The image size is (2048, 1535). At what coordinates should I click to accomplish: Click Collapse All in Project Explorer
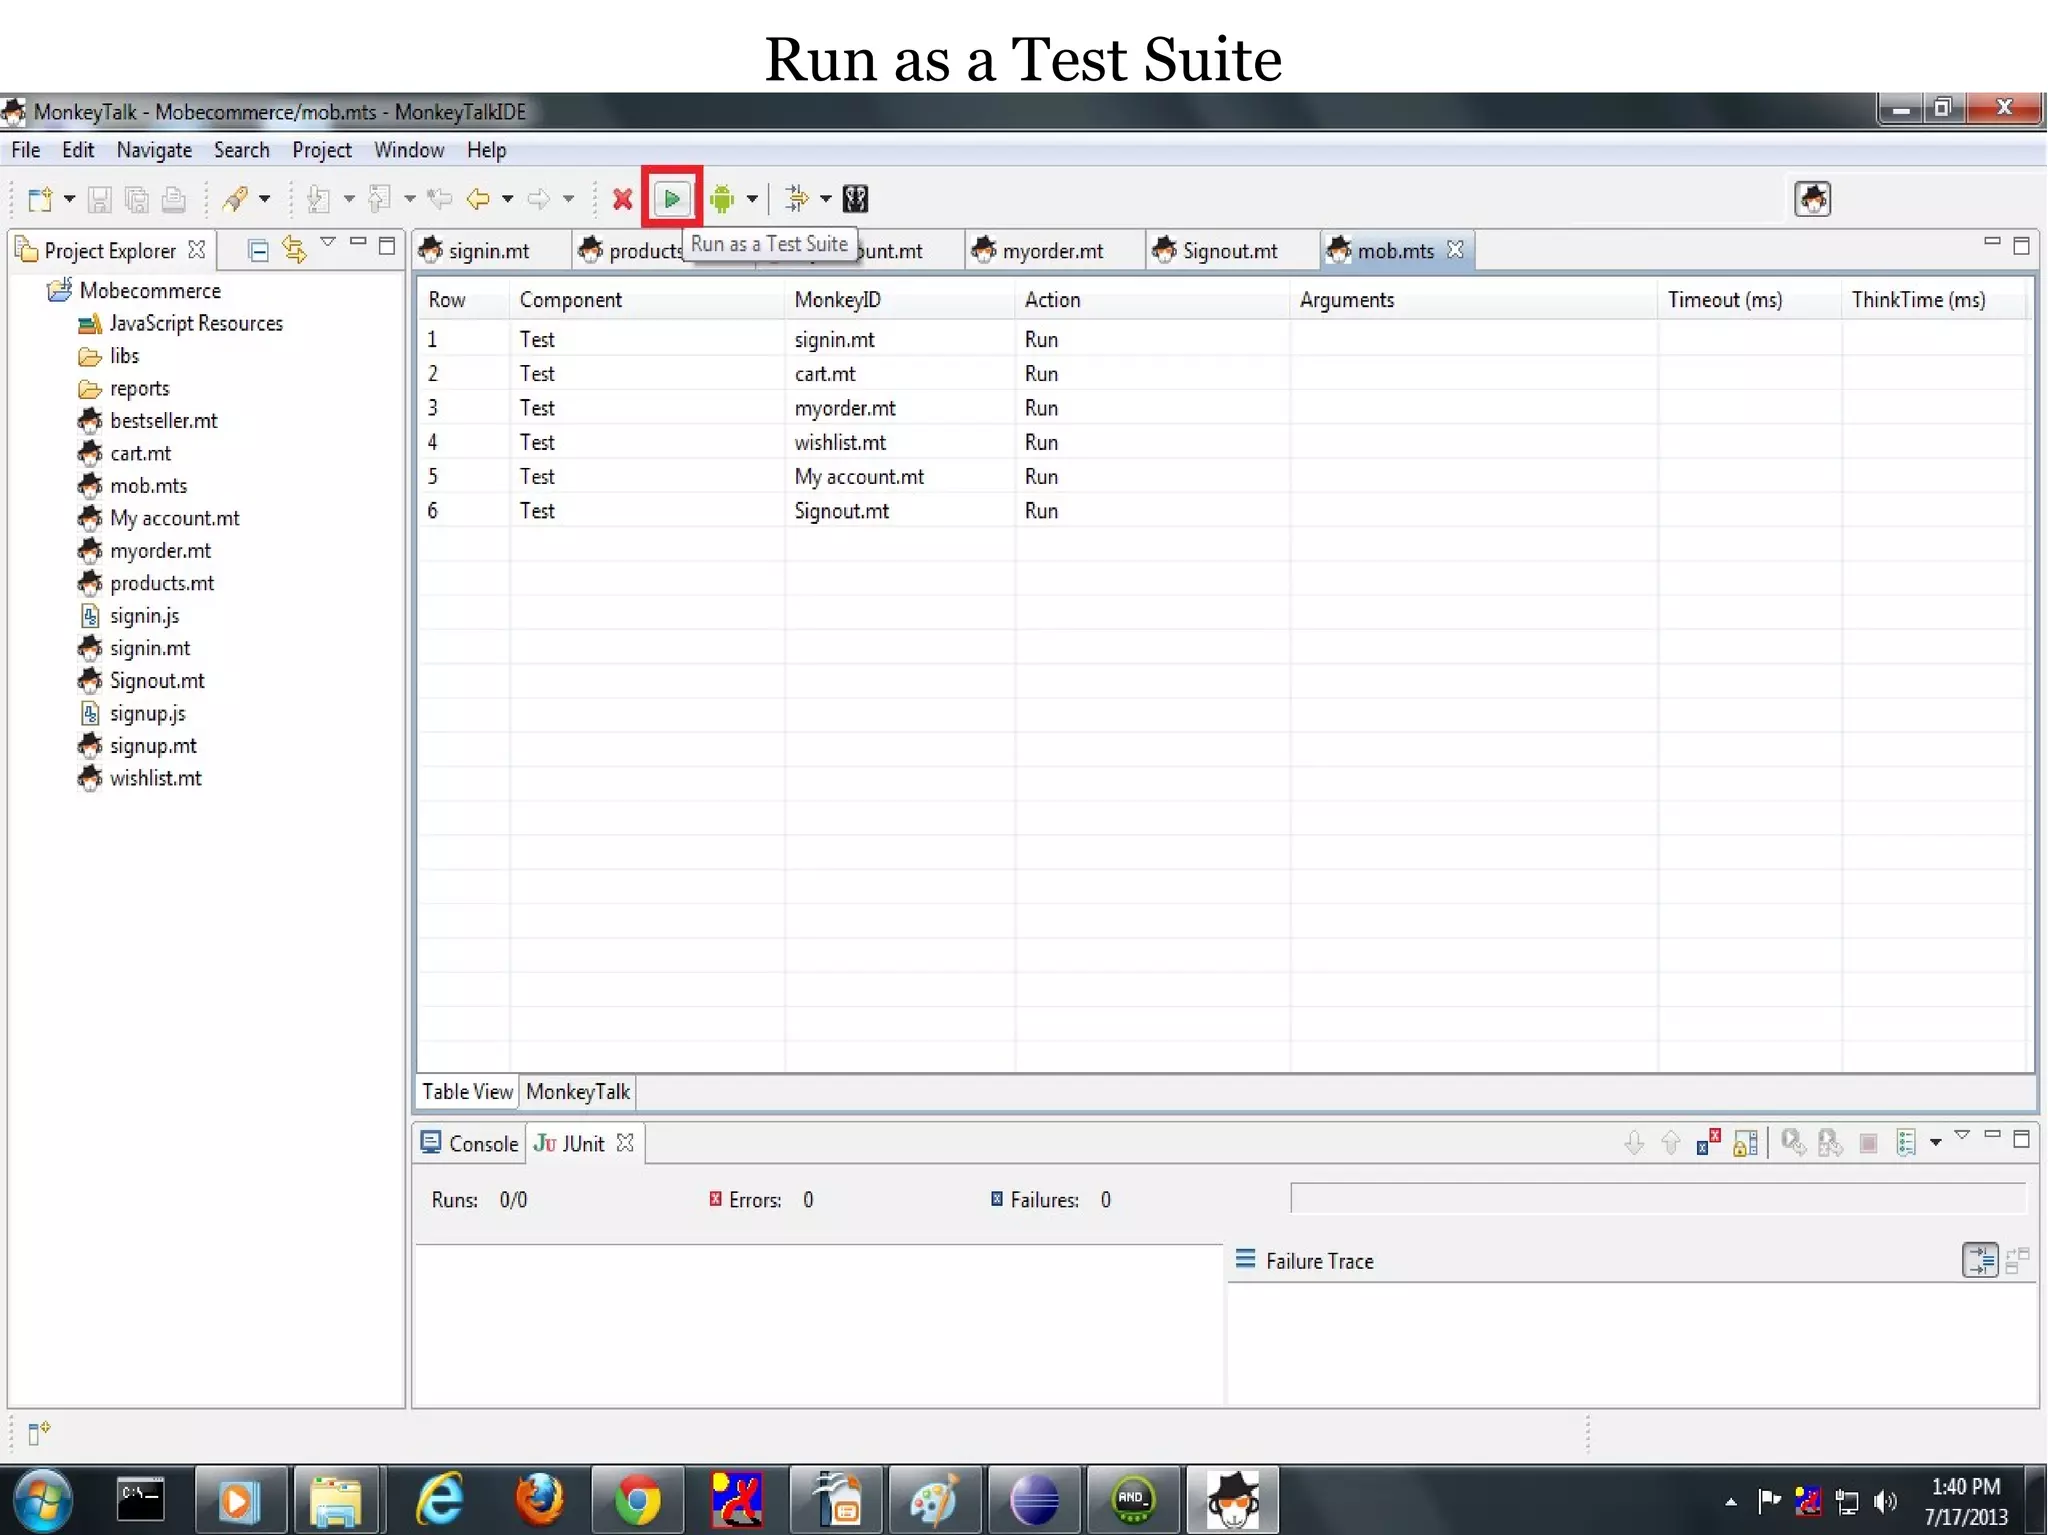click(258, 250)
